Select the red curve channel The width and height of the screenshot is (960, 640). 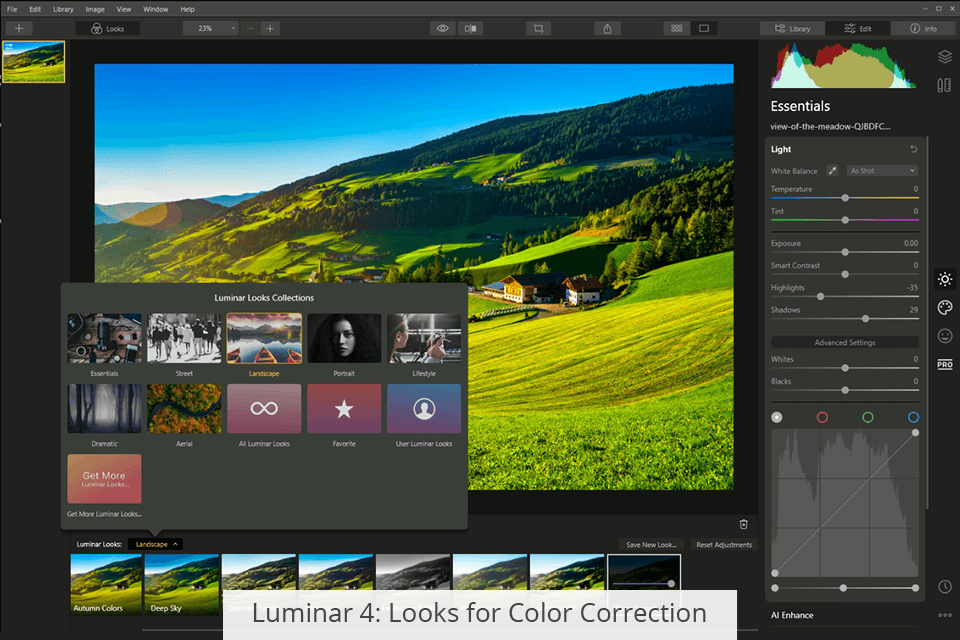click(x=822, y=417)
